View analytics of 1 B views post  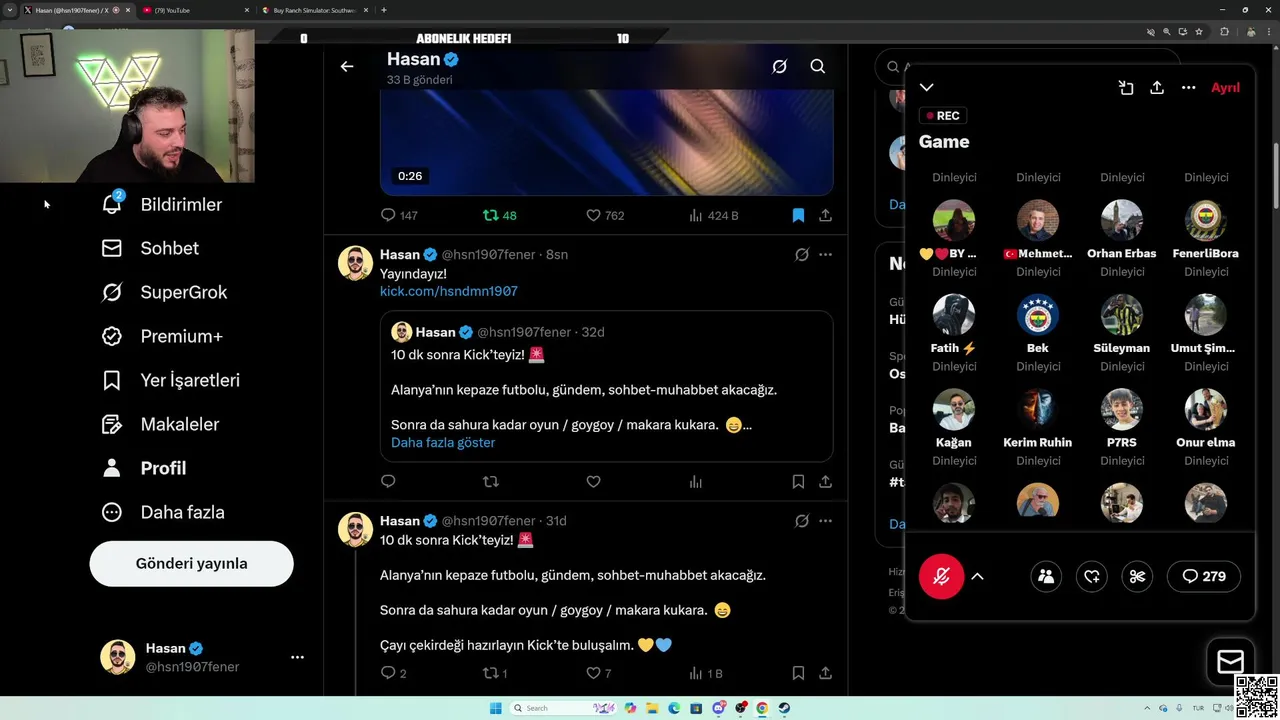pos(705,673)
